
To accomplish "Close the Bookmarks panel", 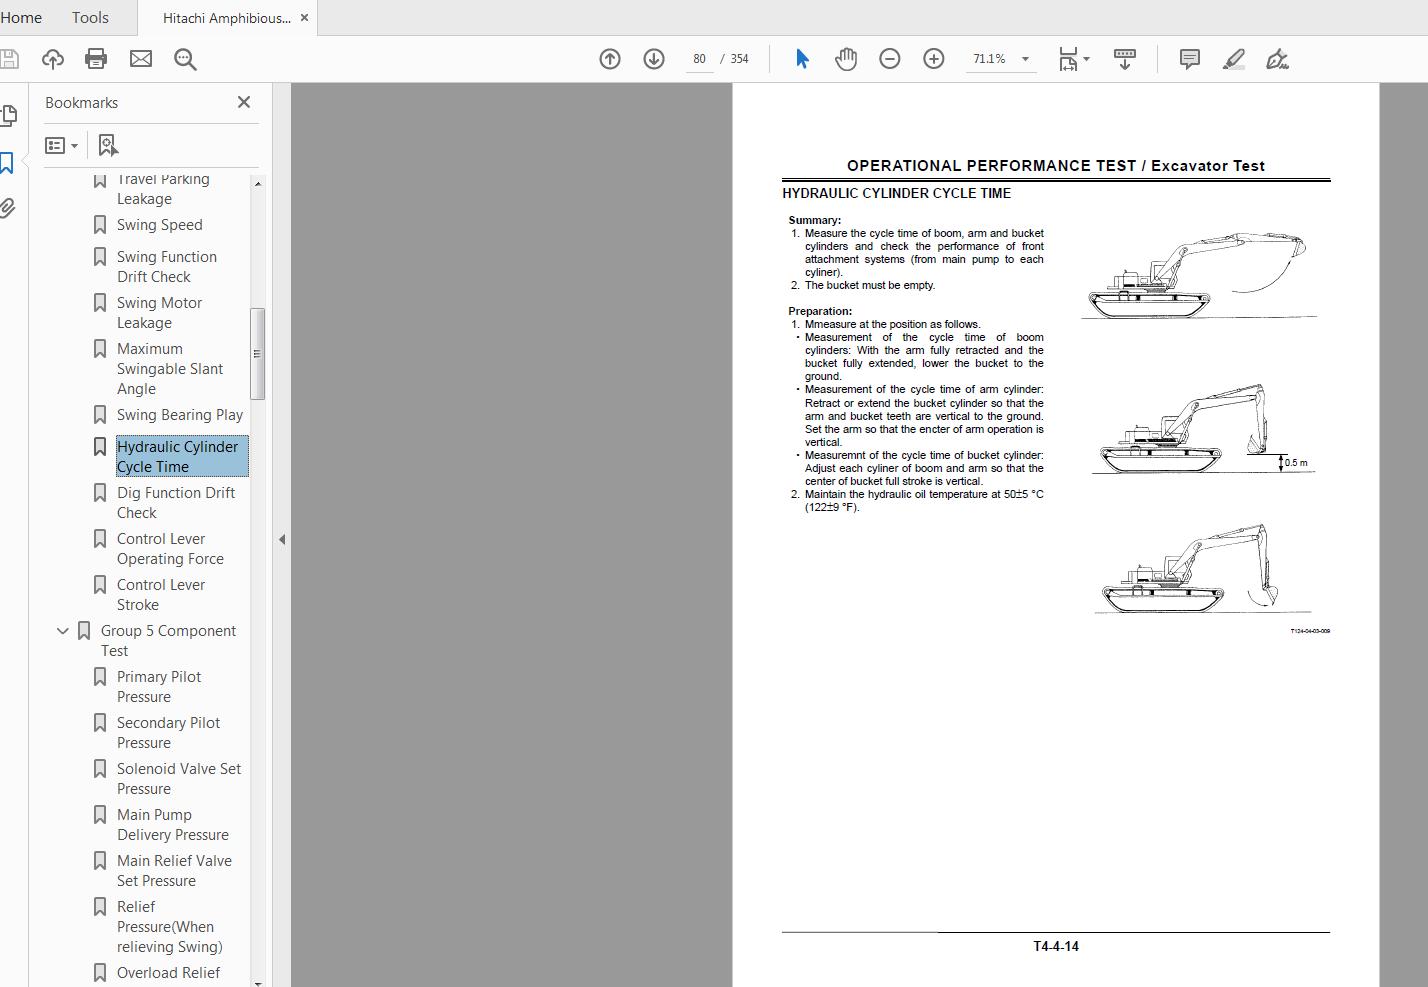I will click(244, 102).
